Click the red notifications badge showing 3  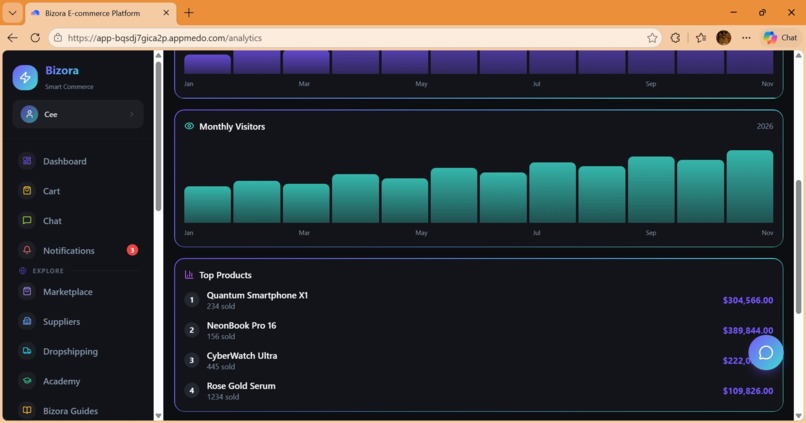click(132, 250)
